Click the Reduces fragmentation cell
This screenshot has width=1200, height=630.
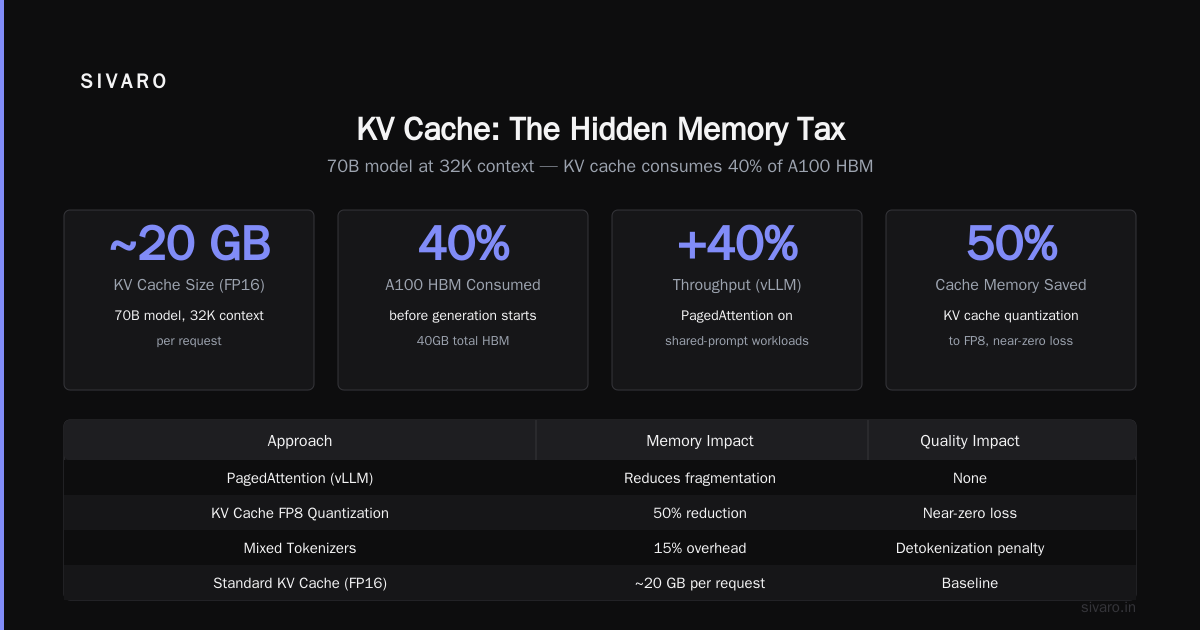[700, 478]
